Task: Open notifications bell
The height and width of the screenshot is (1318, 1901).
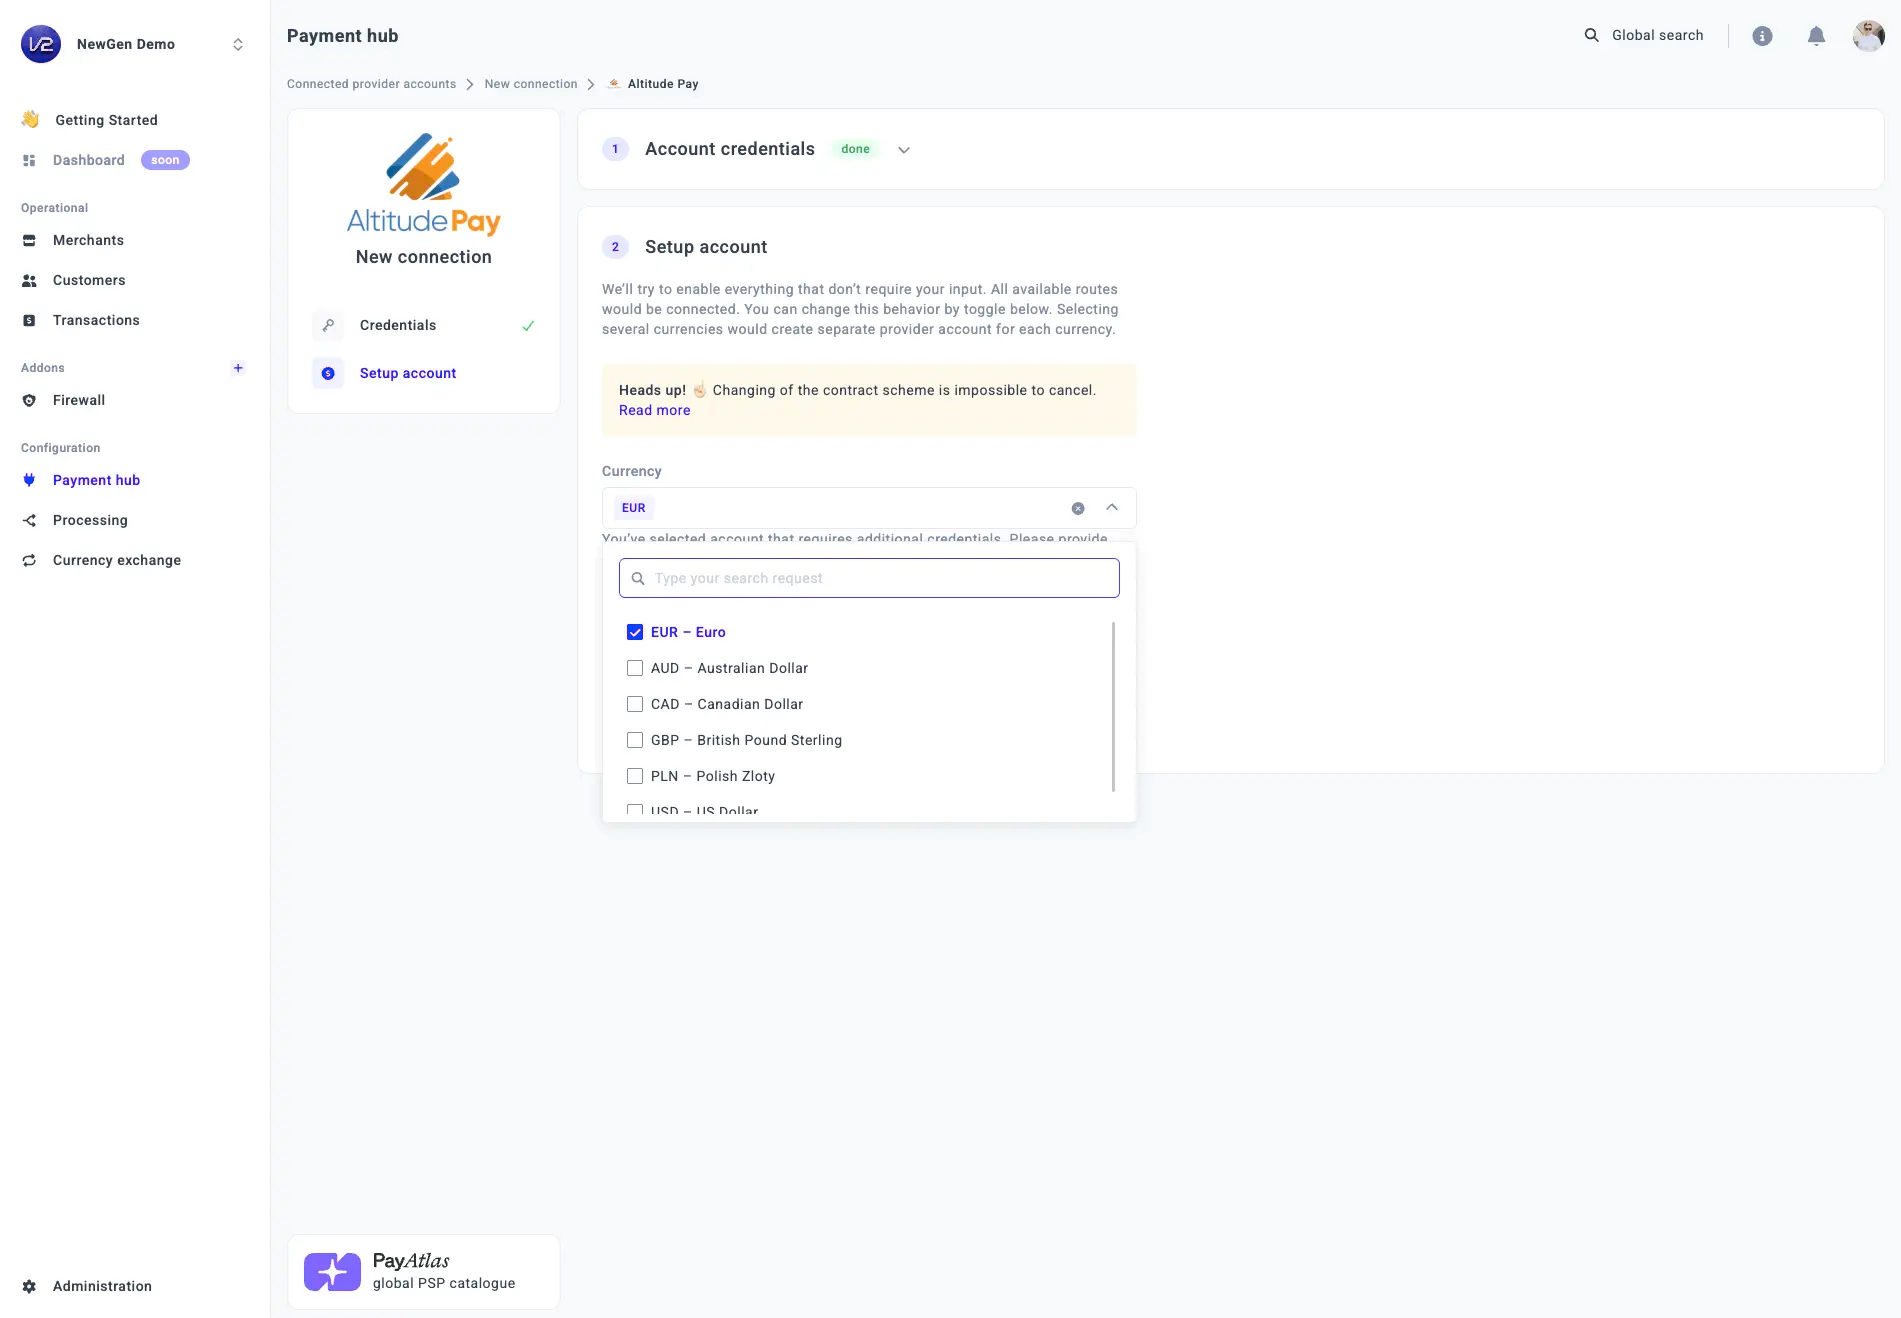Action: 1816,36
